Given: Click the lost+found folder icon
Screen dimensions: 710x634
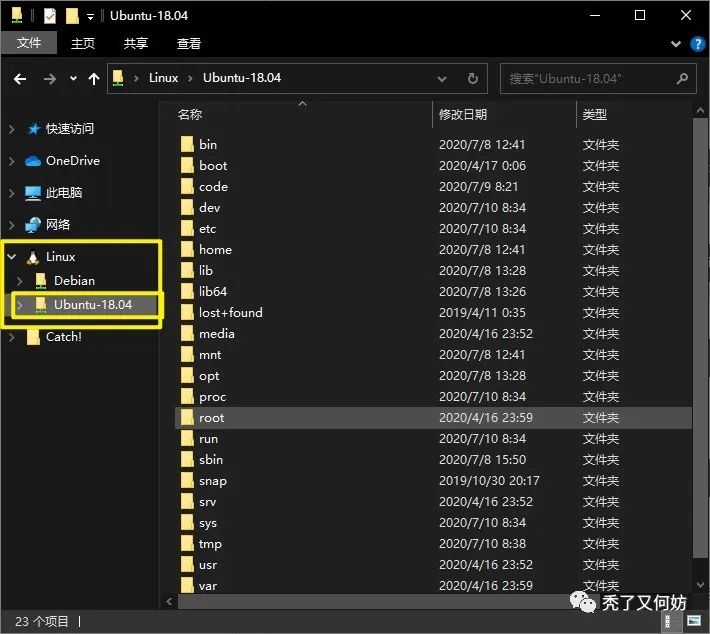Looking at the screenshot, I should click(187, 312).
